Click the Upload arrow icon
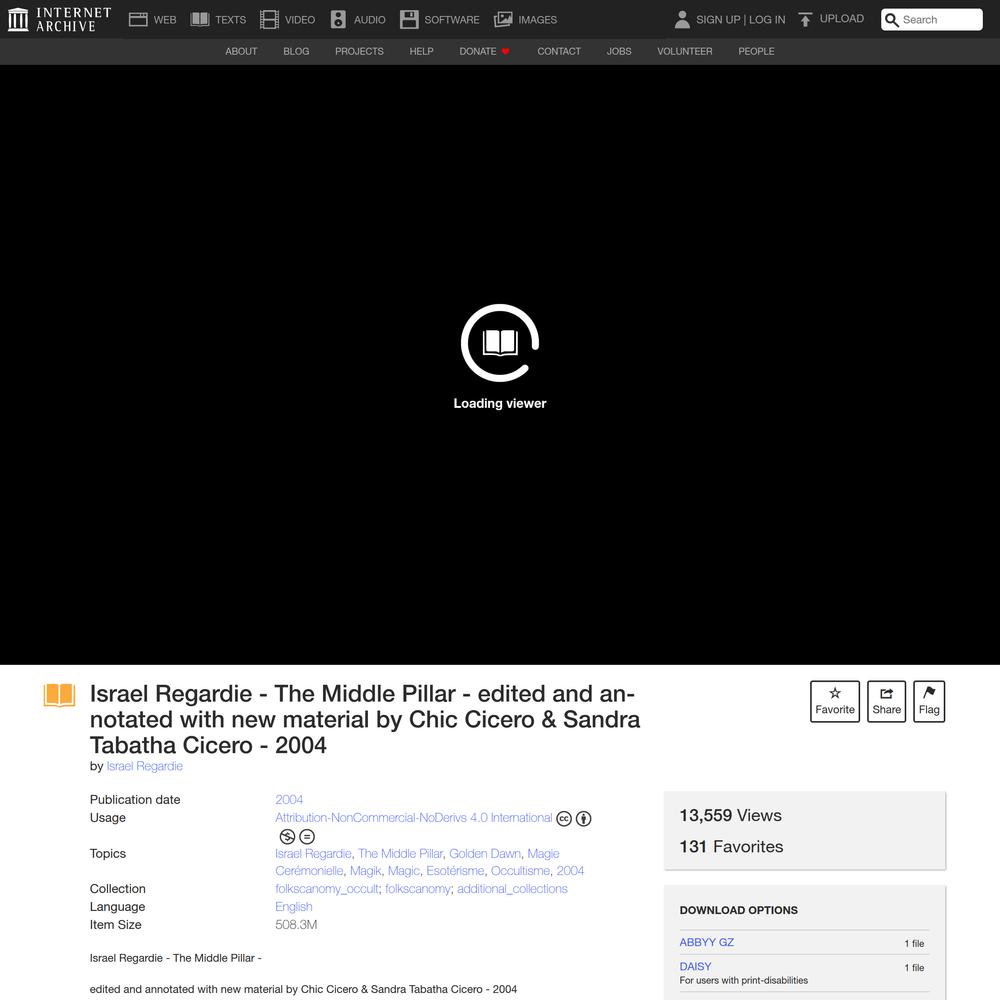 pos(805,20)
